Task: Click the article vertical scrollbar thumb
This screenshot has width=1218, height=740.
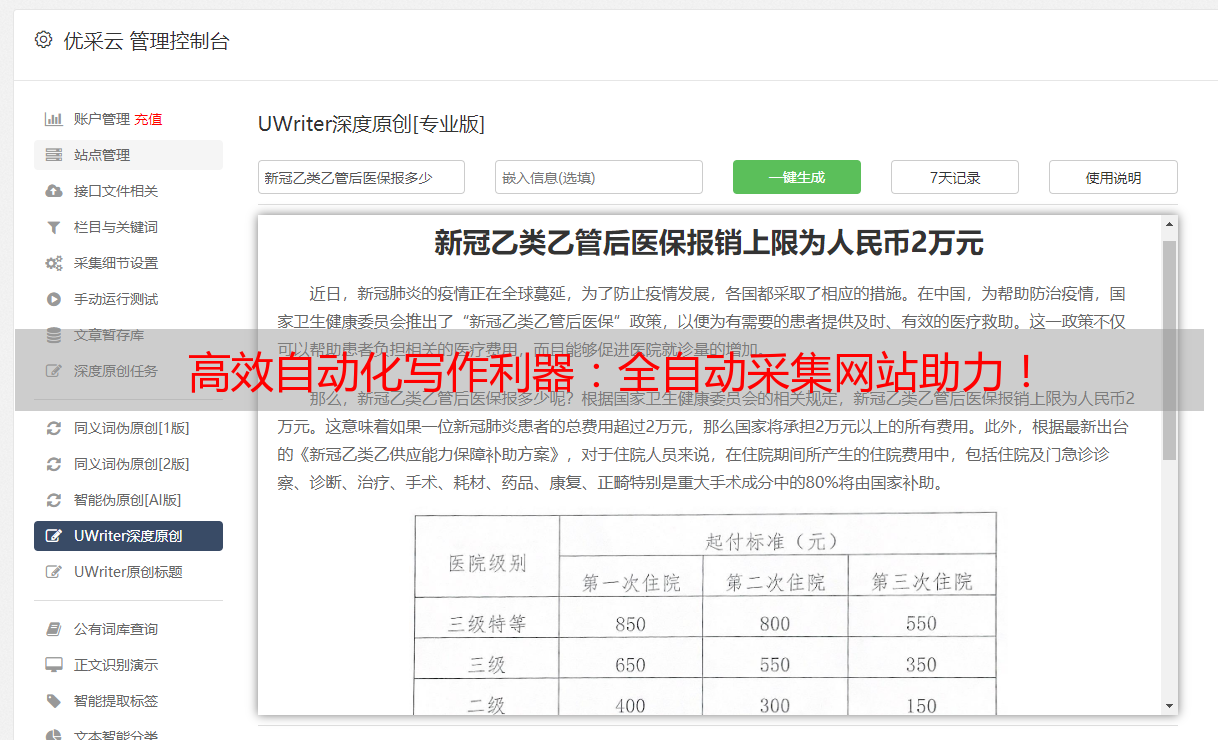Action: [x=1169, y=350]
